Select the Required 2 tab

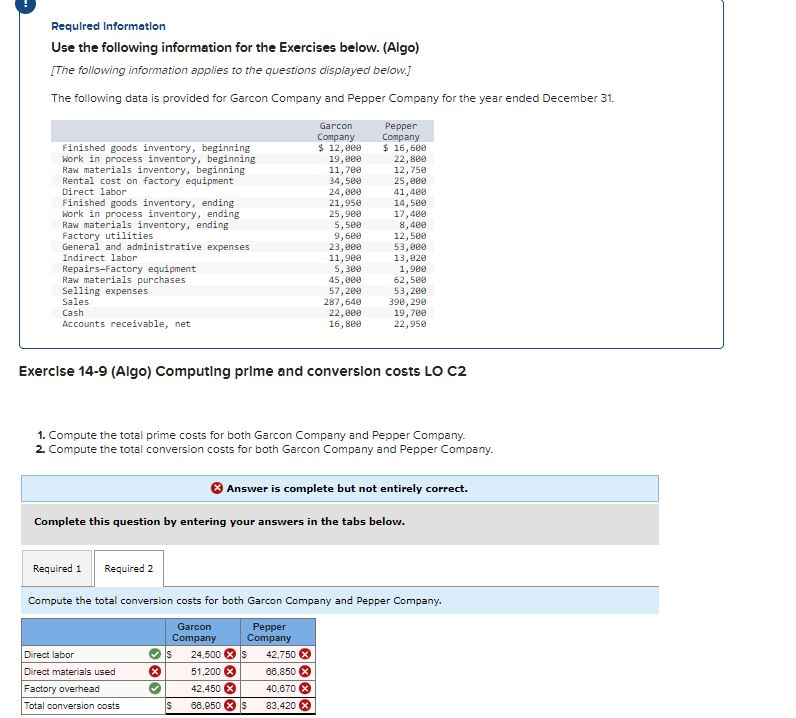click(129, 568)
